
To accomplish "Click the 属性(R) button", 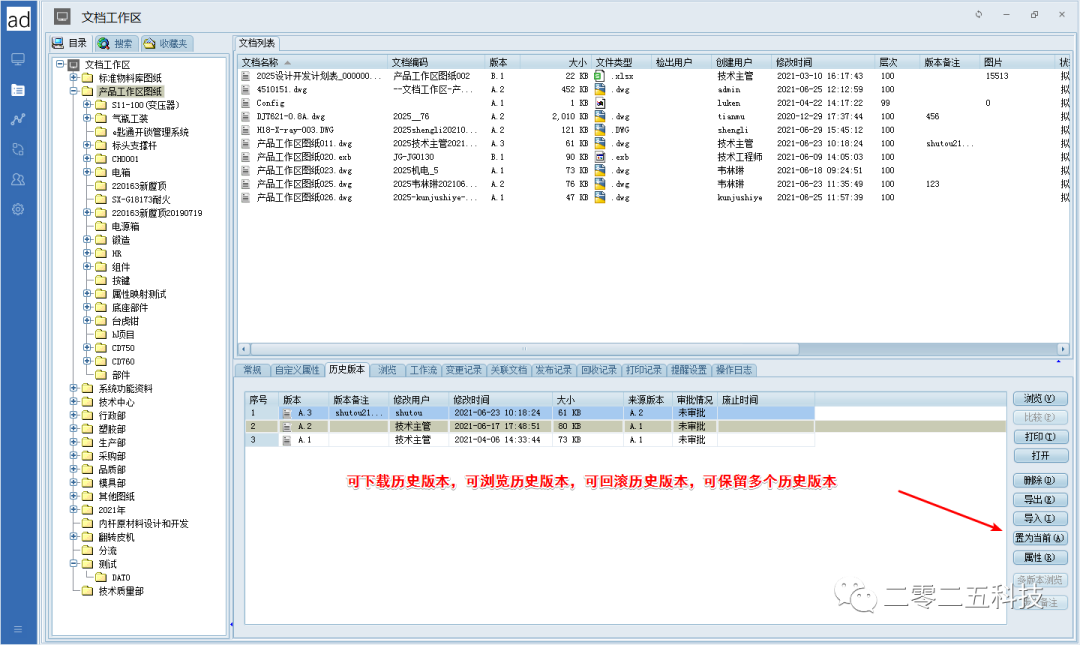I will pos(1040,557).
